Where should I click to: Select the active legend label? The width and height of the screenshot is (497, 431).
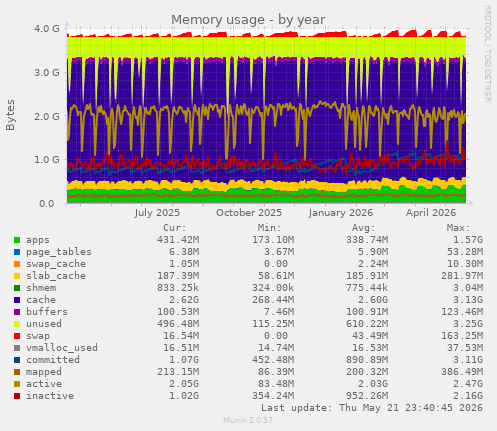click(44, 384)
